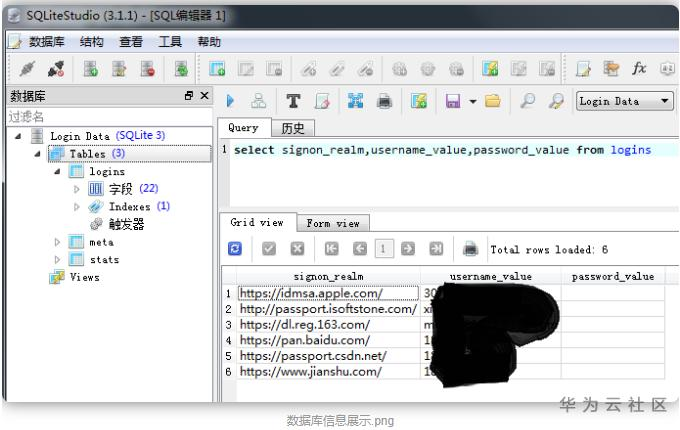Viewport: 680px width, 430px height.
Task: Open the 帮助 menu
Action: tap(209, 42)
